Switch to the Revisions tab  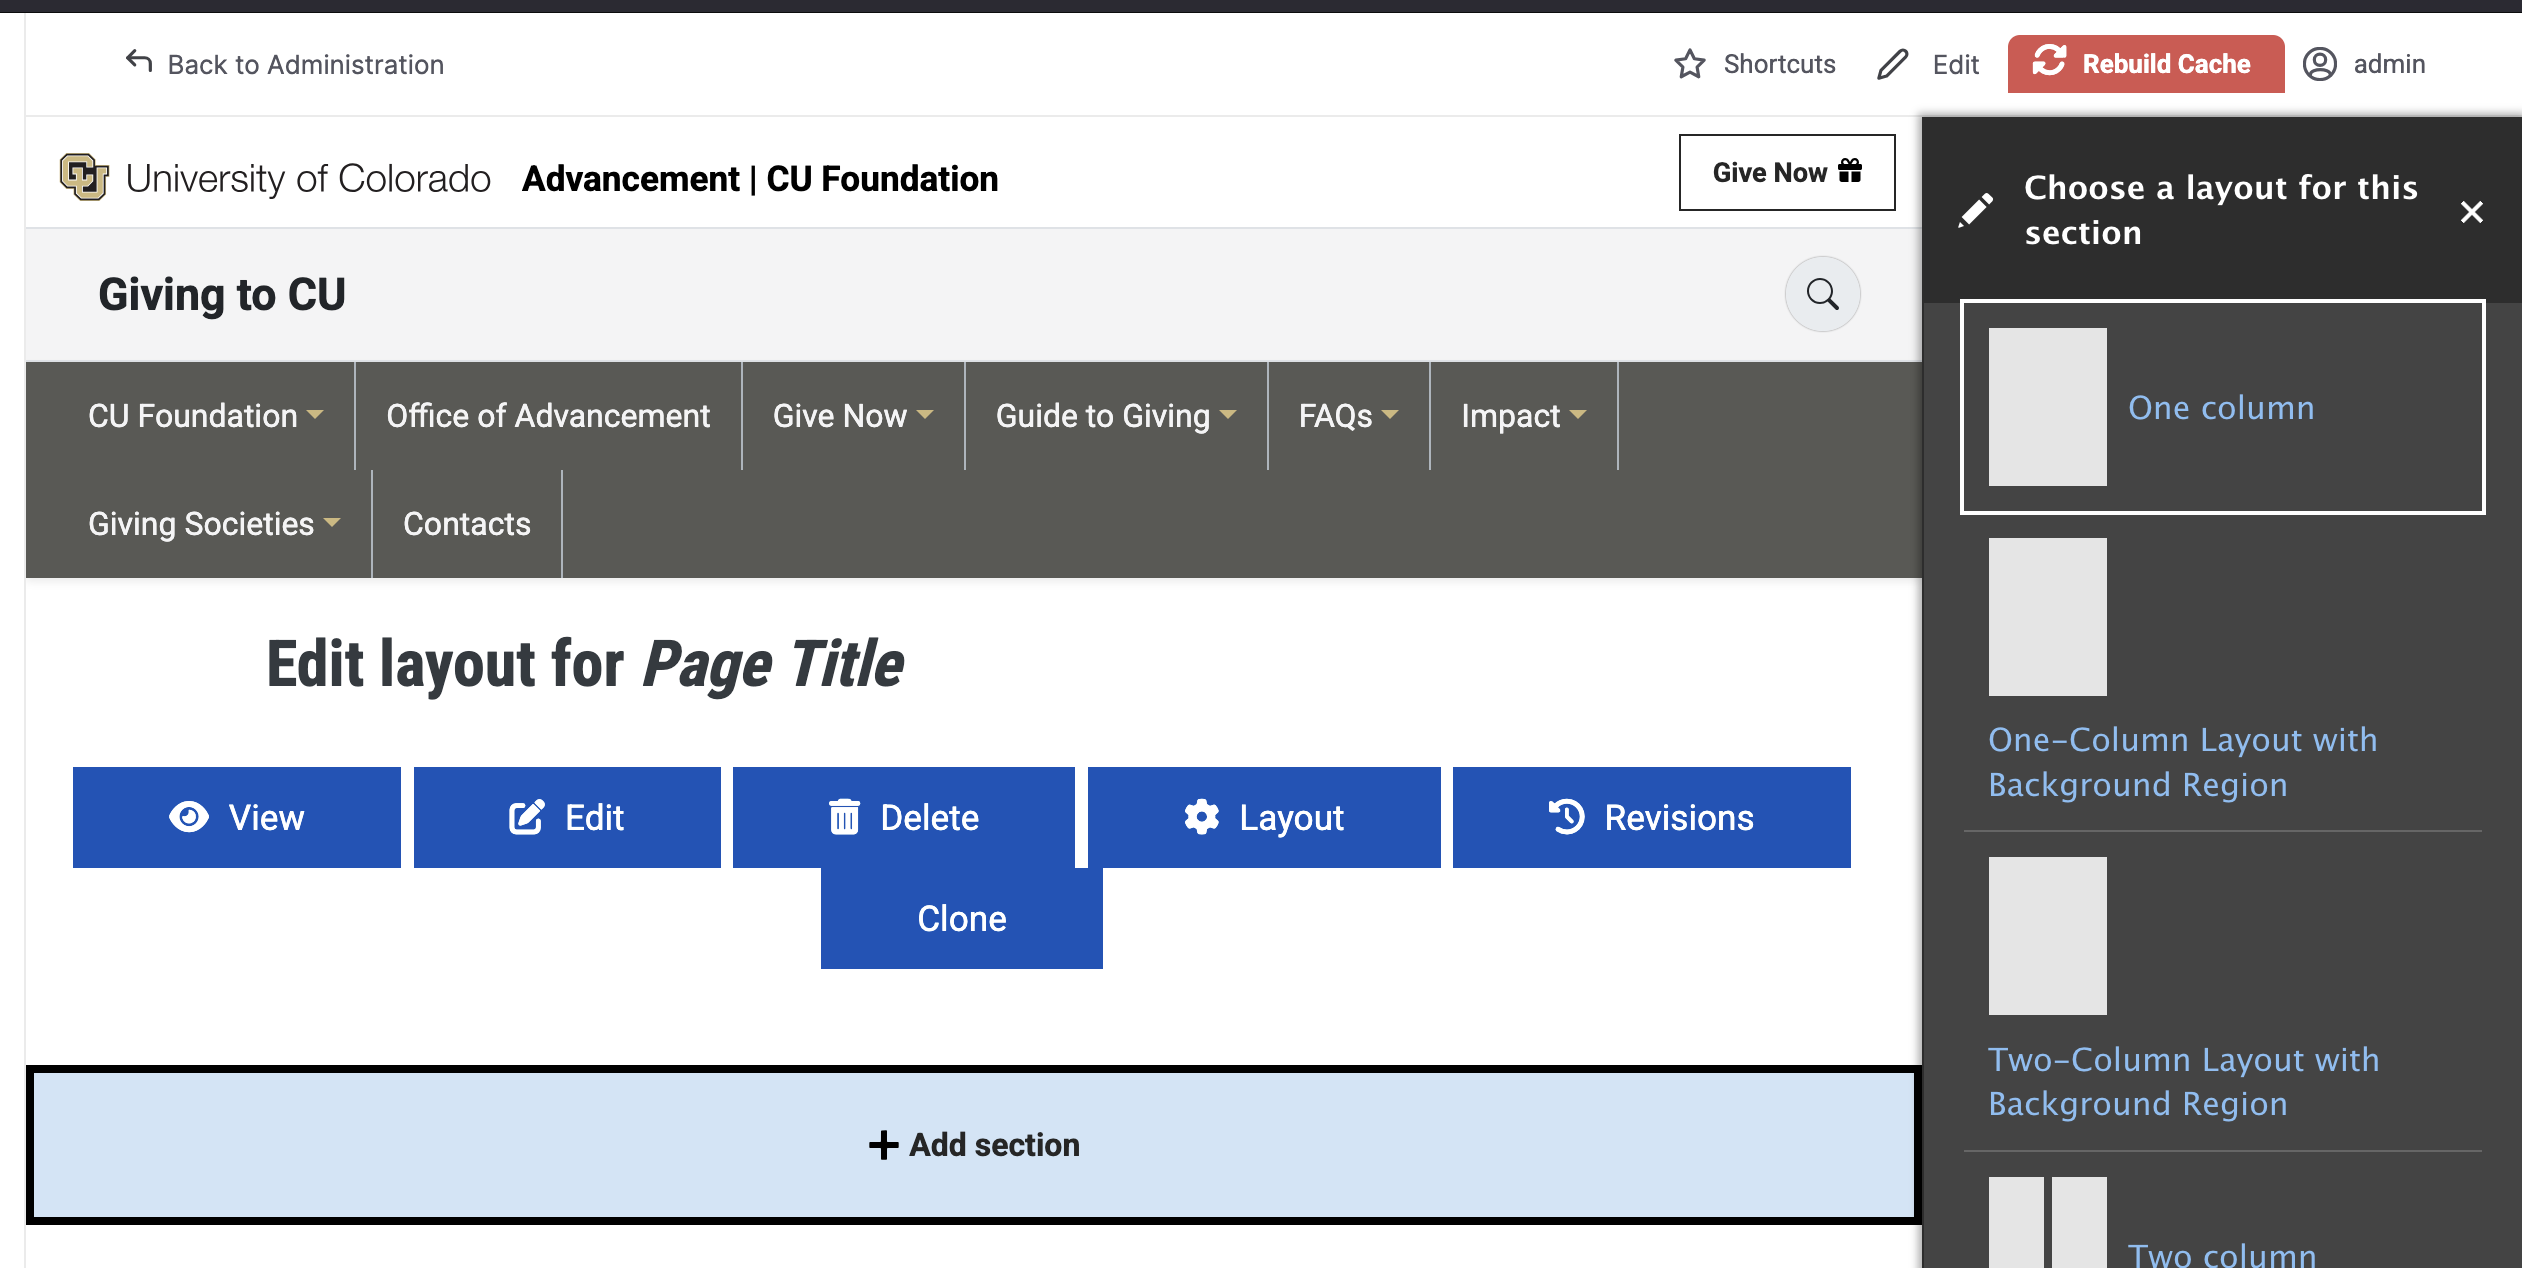(x=1651, y=817)
